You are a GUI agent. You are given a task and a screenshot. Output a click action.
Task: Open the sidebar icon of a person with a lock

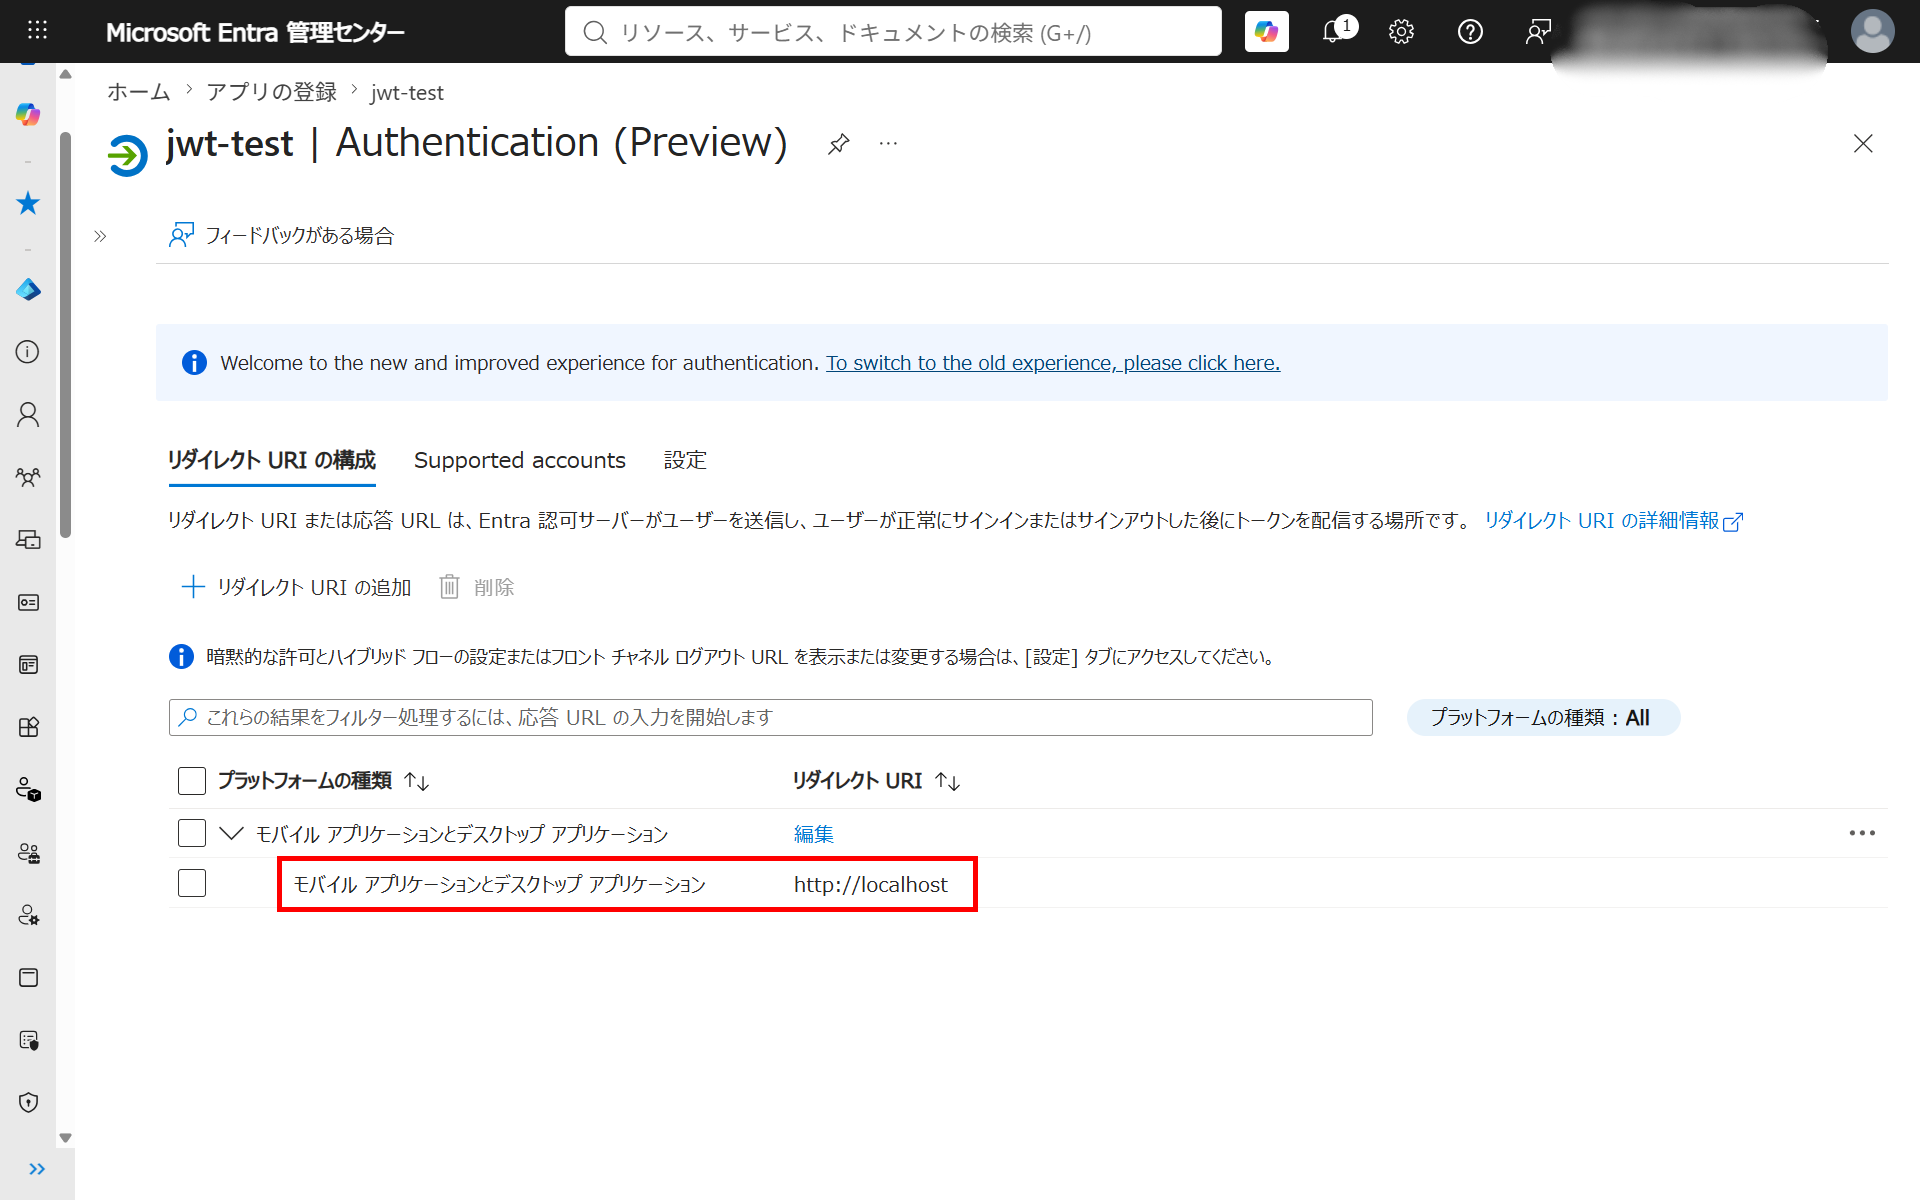point(28,790)
